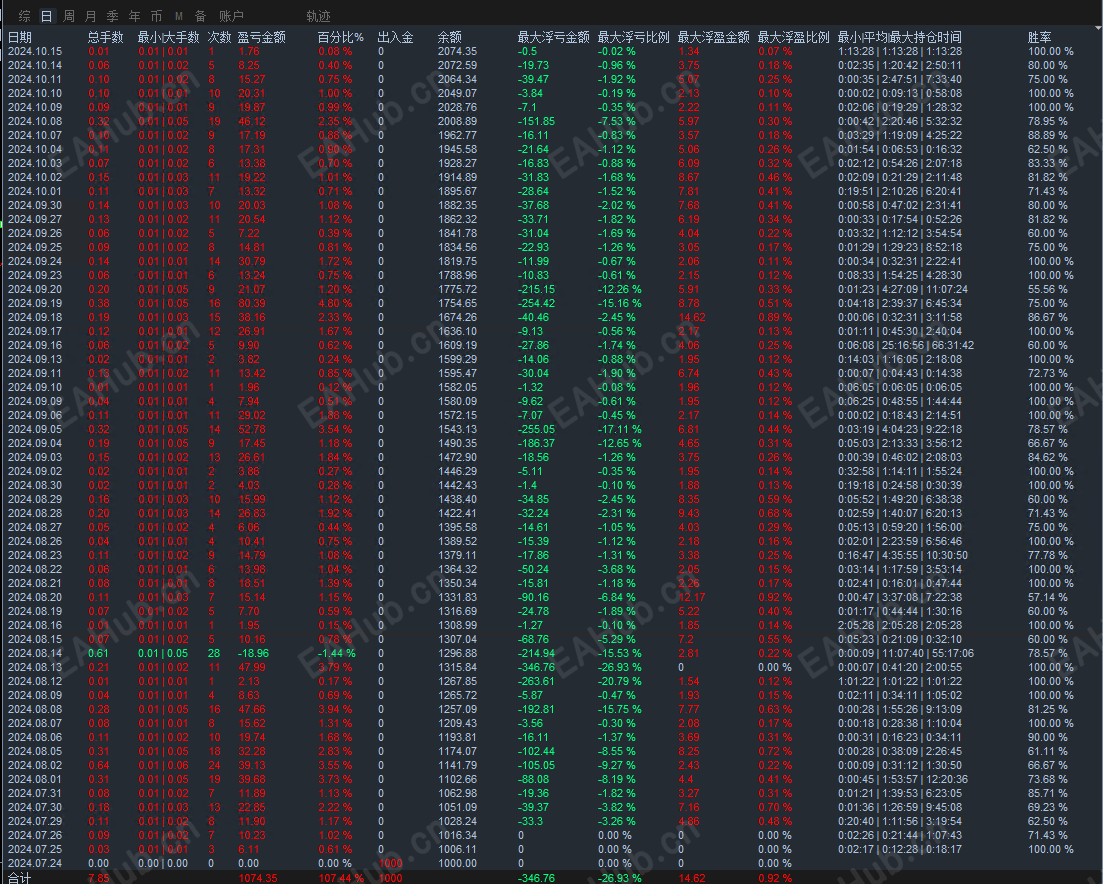Click balance value 1543.13

coord(457,429)
